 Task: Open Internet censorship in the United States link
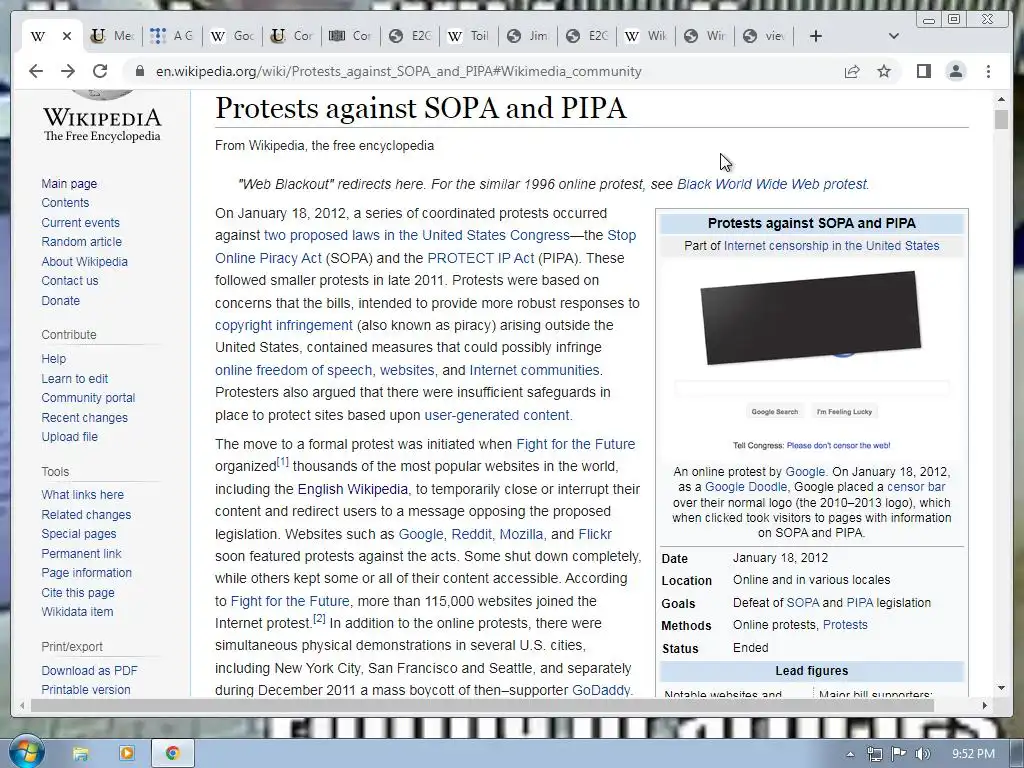[831, 246]
